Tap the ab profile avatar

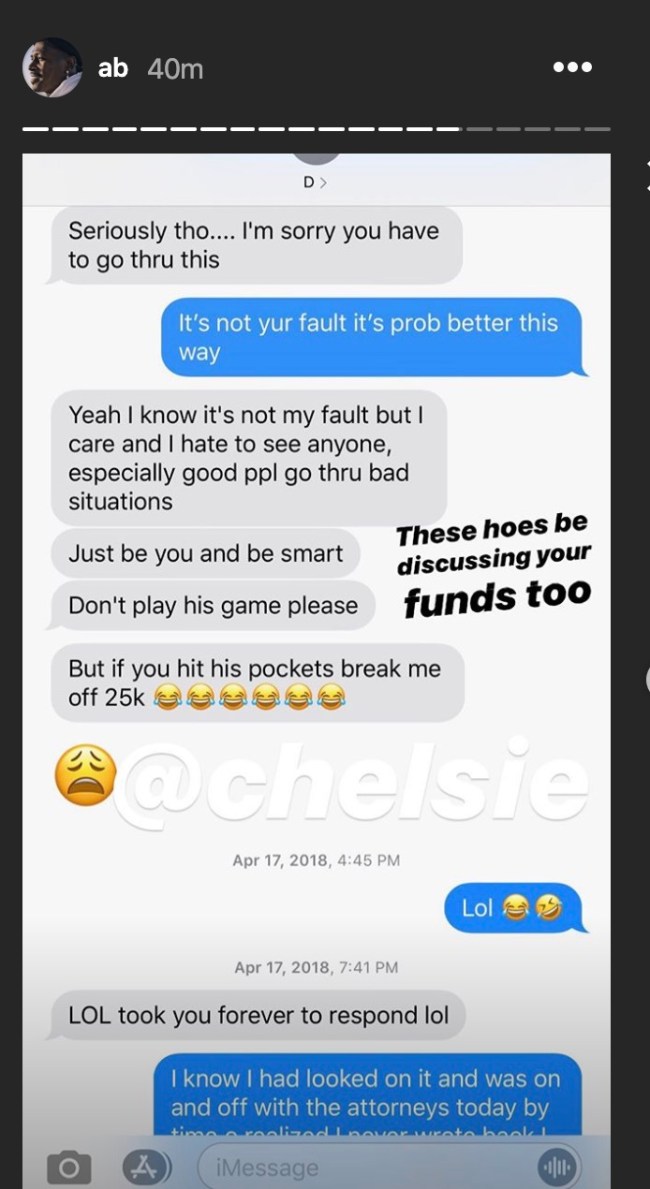[52, 67]
